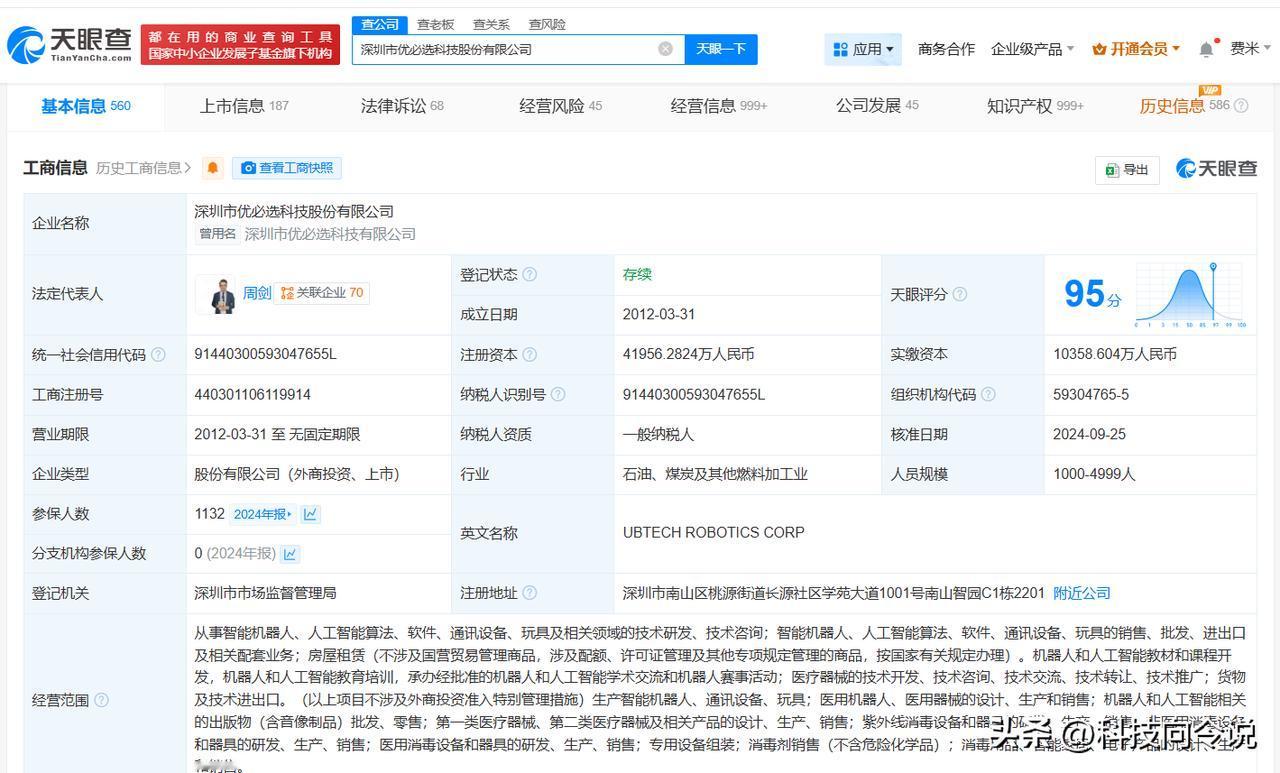
Task: Click the 查看工商快照 button
Action: click(x=287, y=168)
